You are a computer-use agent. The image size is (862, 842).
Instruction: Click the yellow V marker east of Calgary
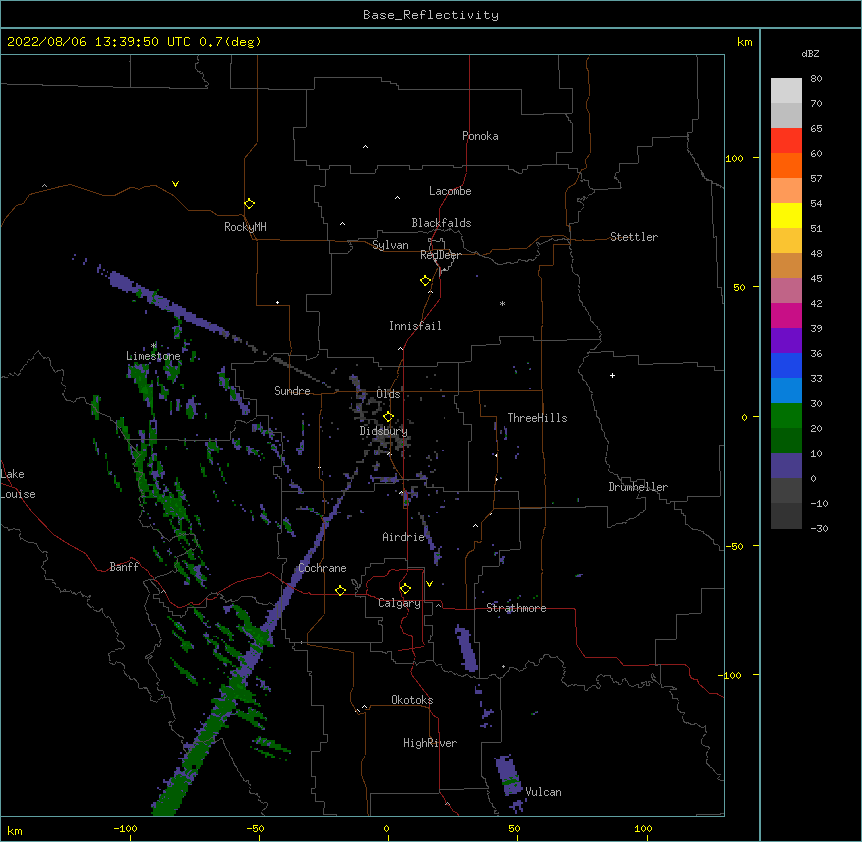(x=429, y=584)
